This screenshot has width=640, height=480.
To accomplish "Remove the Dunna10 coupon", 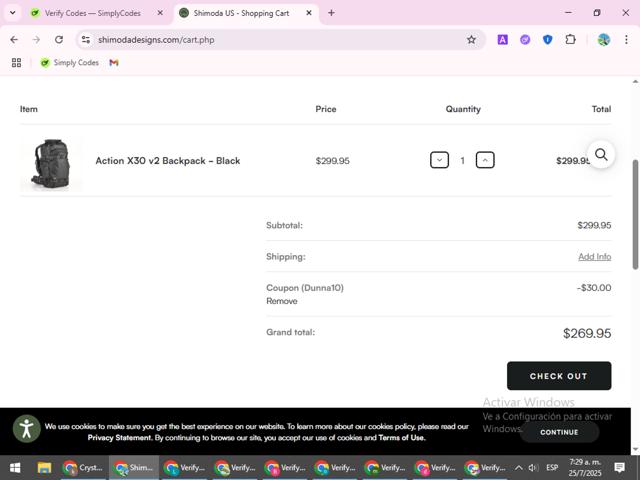I will click(x=282, y=301).
